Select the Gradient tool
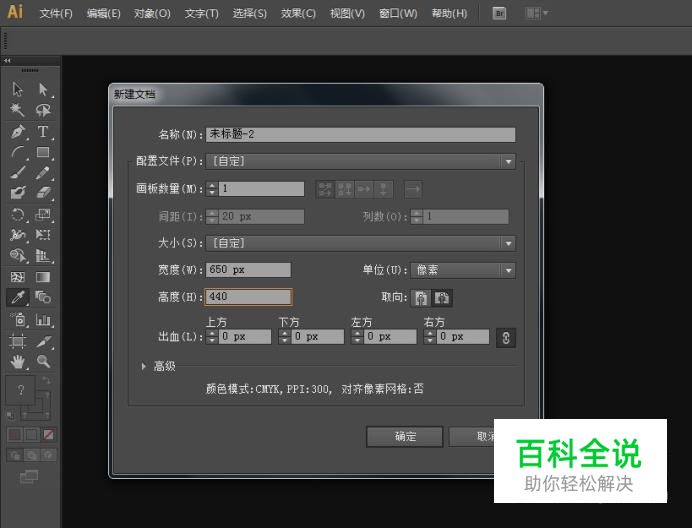692x528 pixels. coord(43,277)
